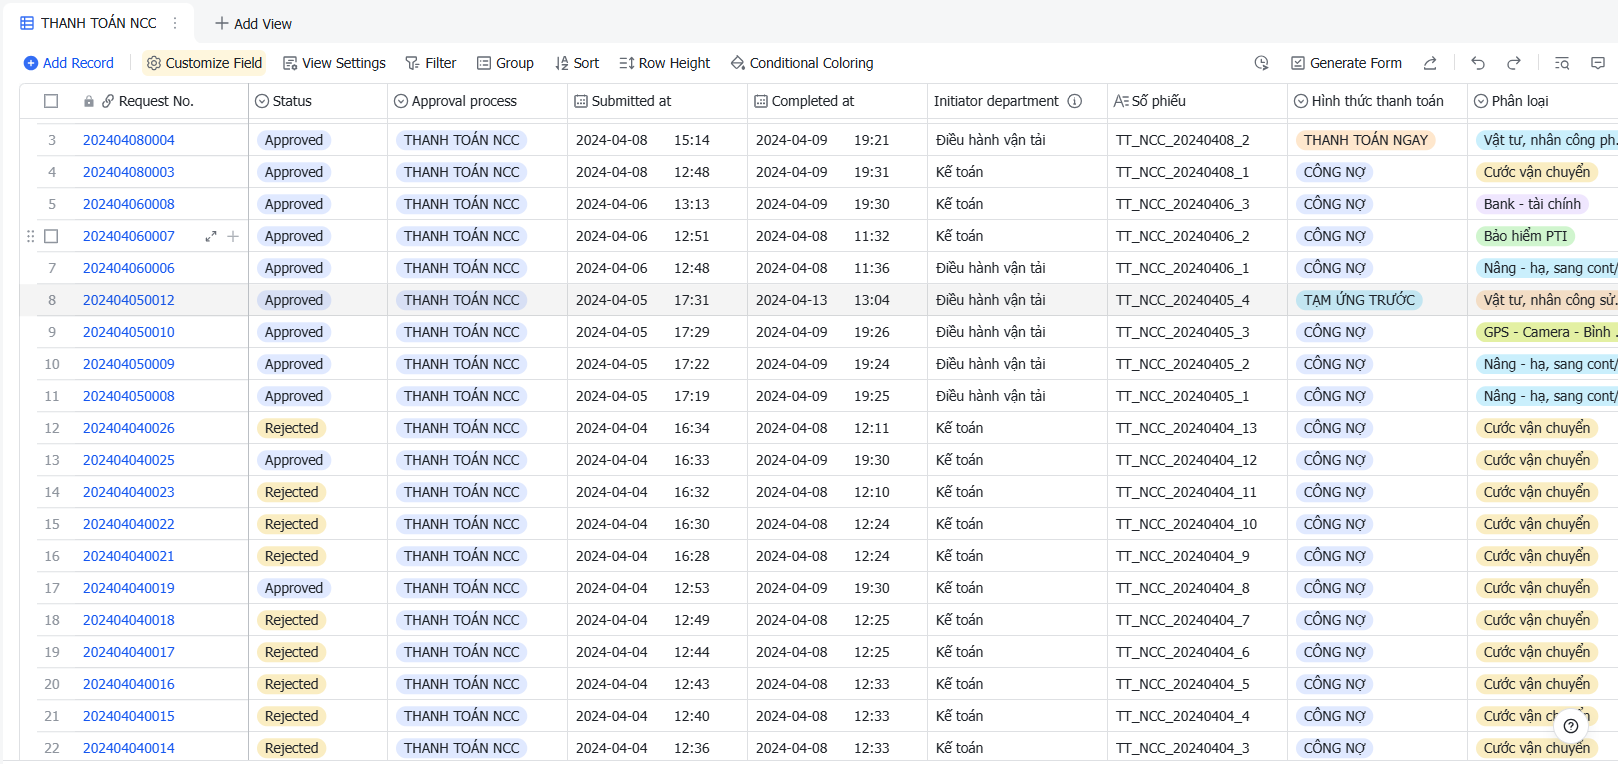Click the row handle of record 202404060007
The height and width of the screenshot is (764, 1618).
coord(30,236)
